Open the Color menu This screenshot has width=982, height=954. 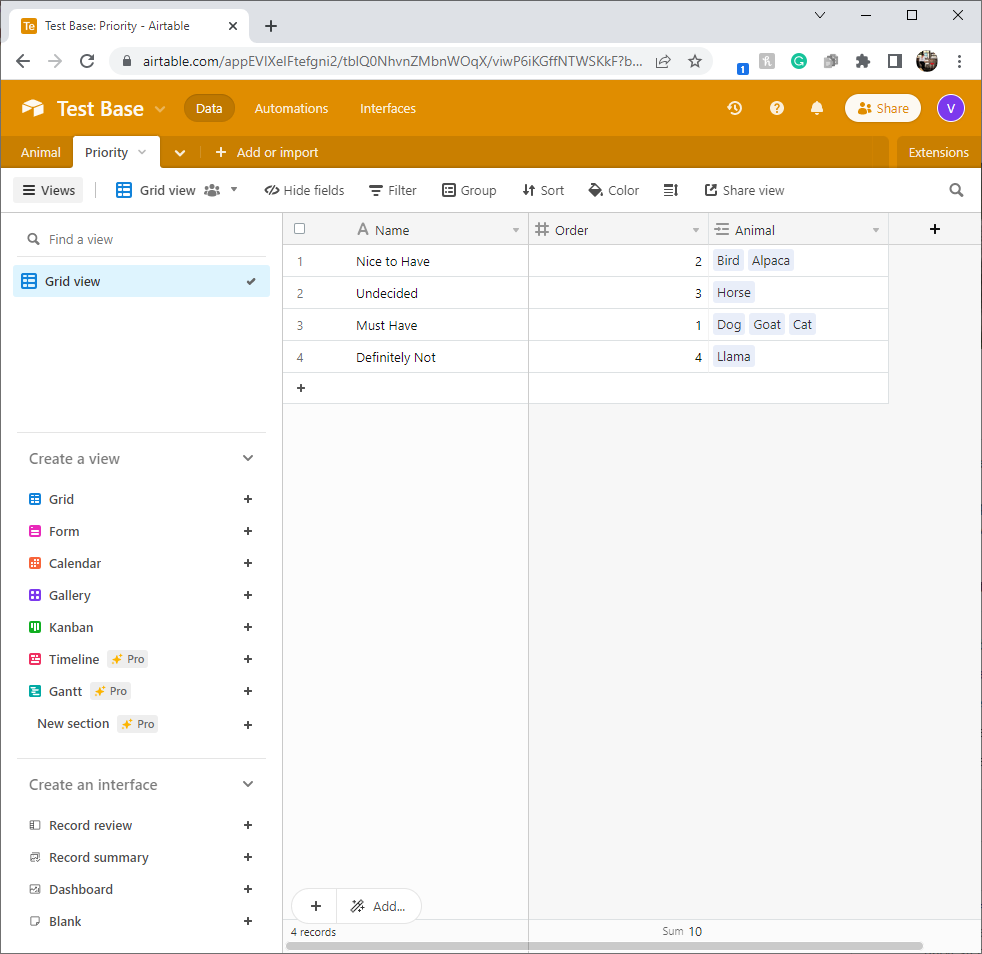614,190
